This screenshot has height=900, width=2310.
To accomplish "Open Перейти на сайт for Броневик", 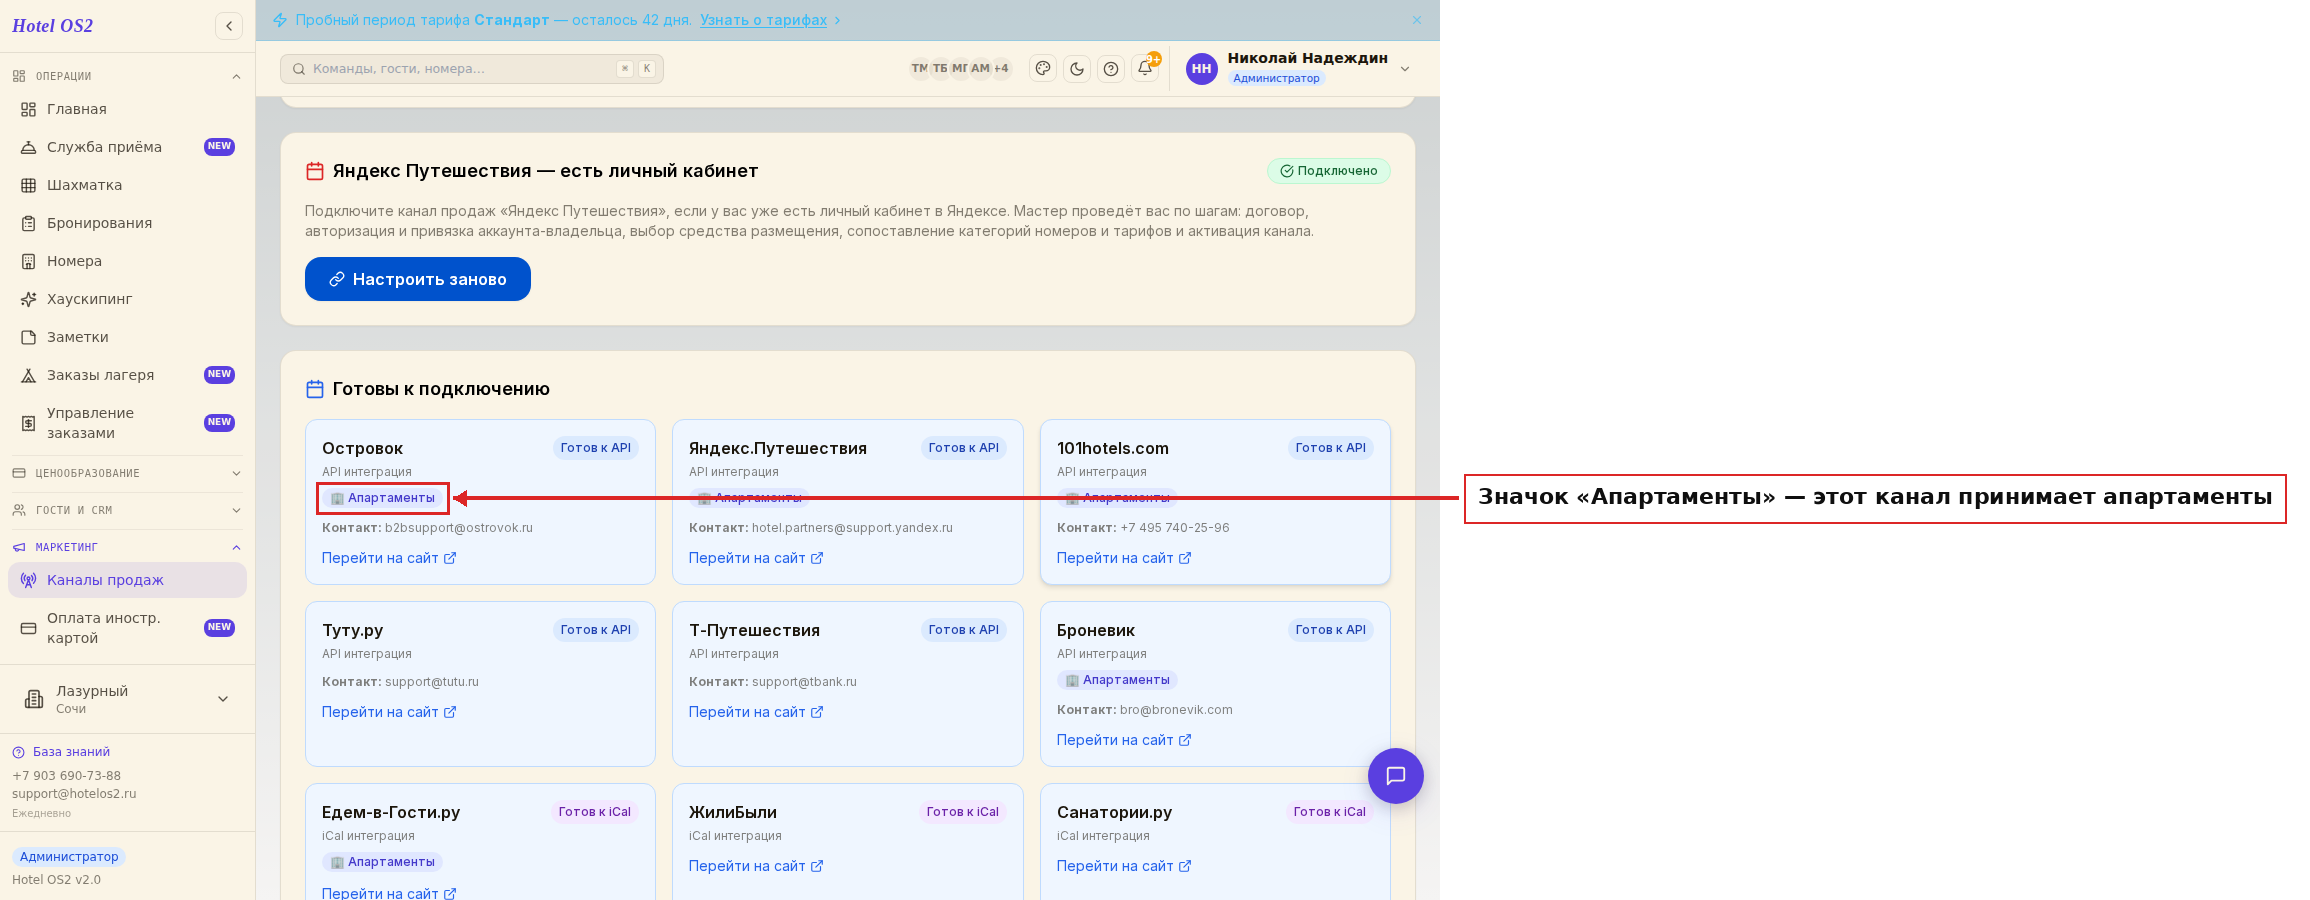I will pos(1124,740).
